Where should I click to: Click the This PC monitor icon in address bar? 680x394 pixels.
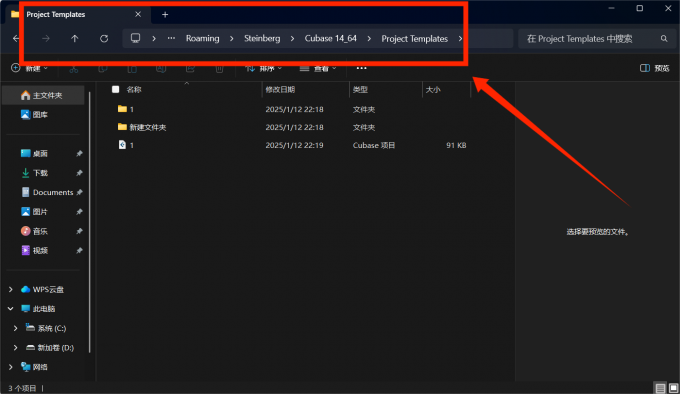point(136,38)
